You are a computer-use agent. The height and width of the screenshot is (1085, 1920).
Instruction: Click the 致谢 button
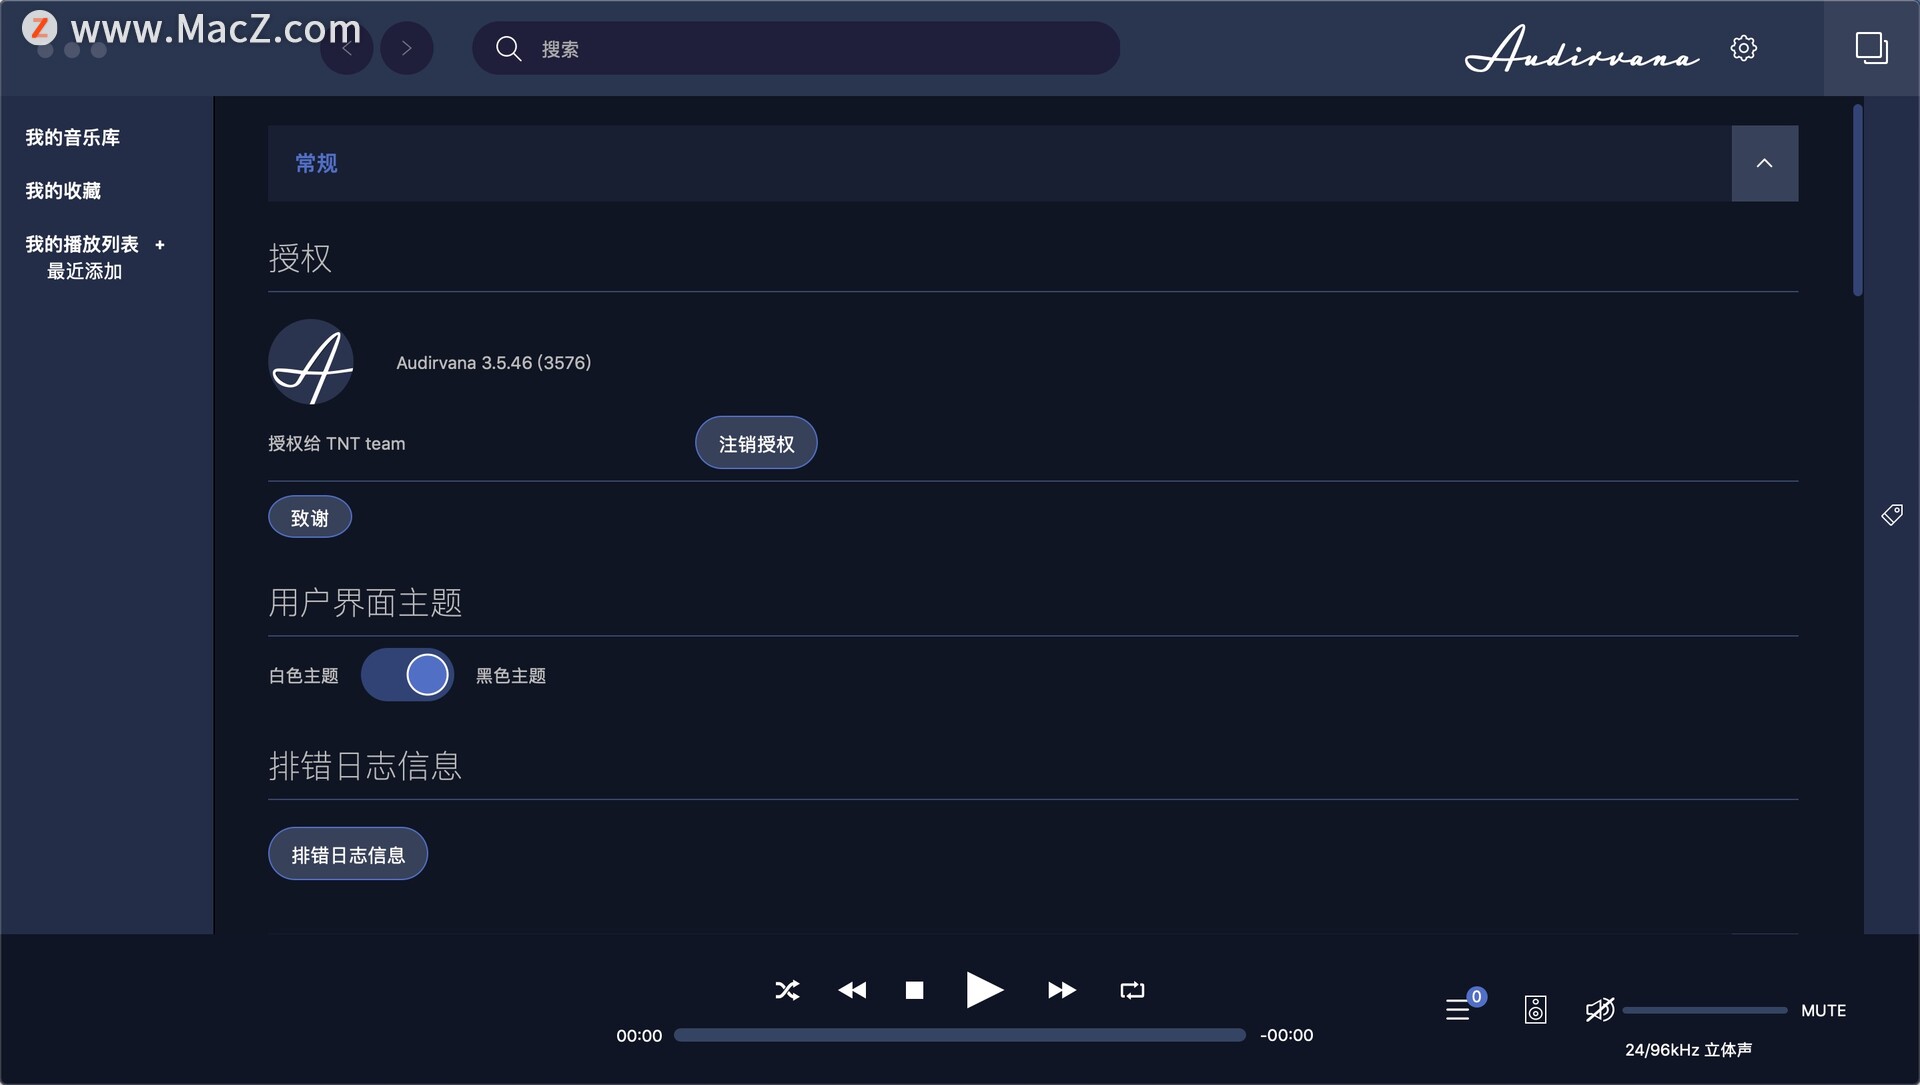click(310, 517)
